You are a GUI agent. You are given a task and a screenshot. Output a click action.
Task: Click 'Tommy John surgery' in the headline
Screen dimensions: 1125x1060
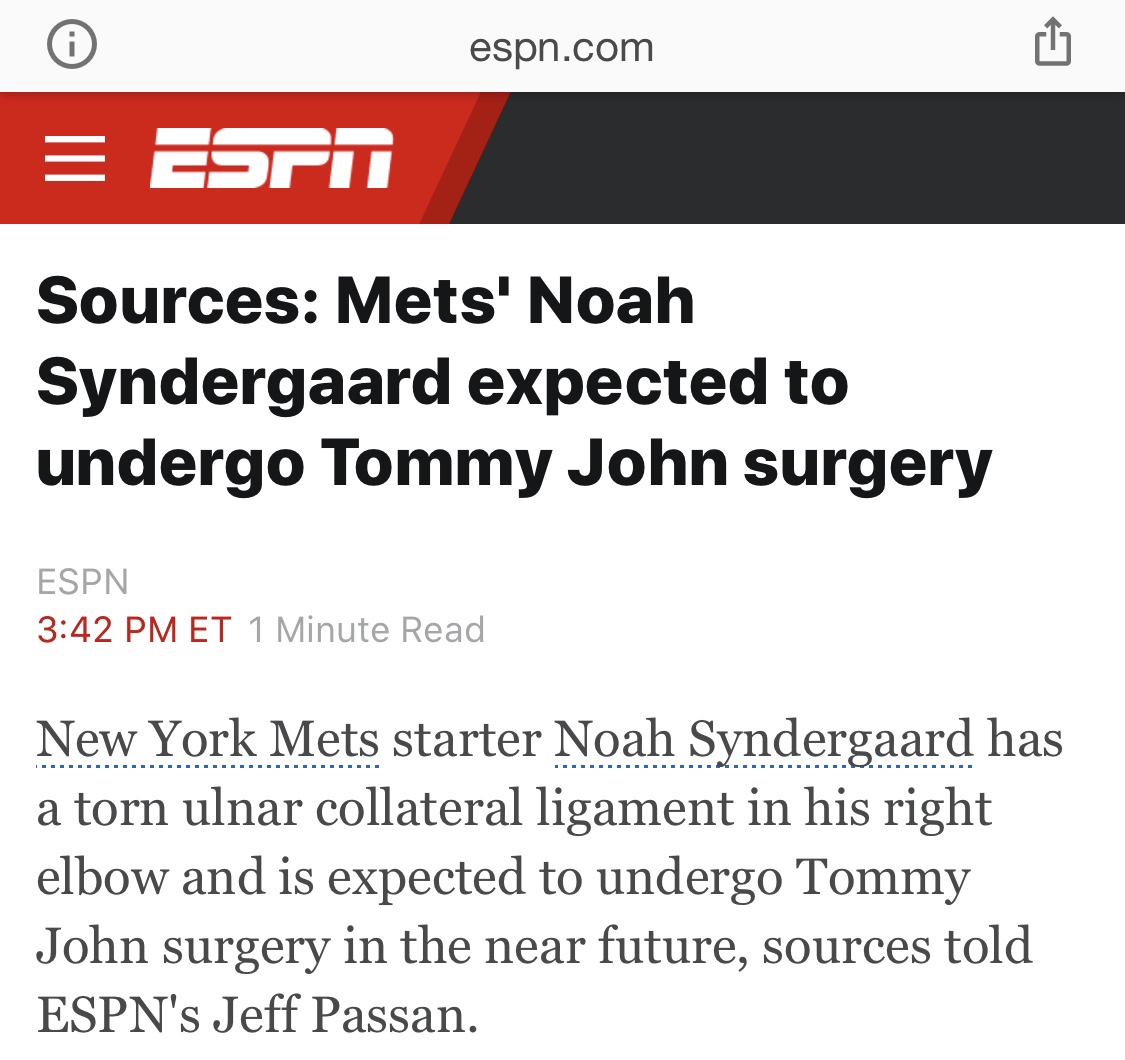657,464
